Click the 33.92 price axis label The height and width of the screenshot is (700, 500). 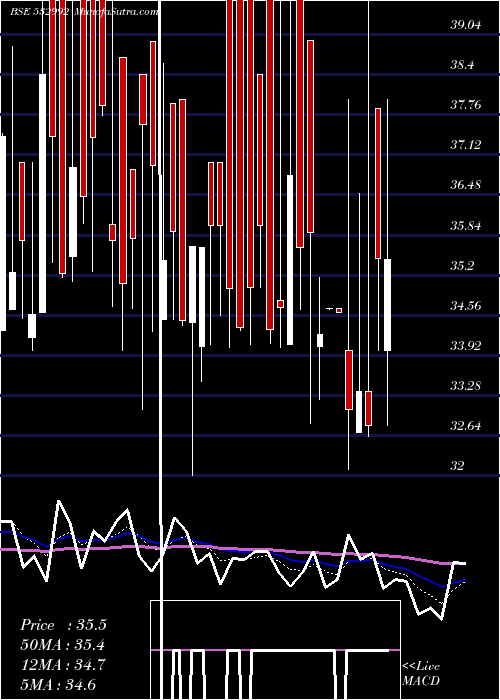(x=466, y=346)
